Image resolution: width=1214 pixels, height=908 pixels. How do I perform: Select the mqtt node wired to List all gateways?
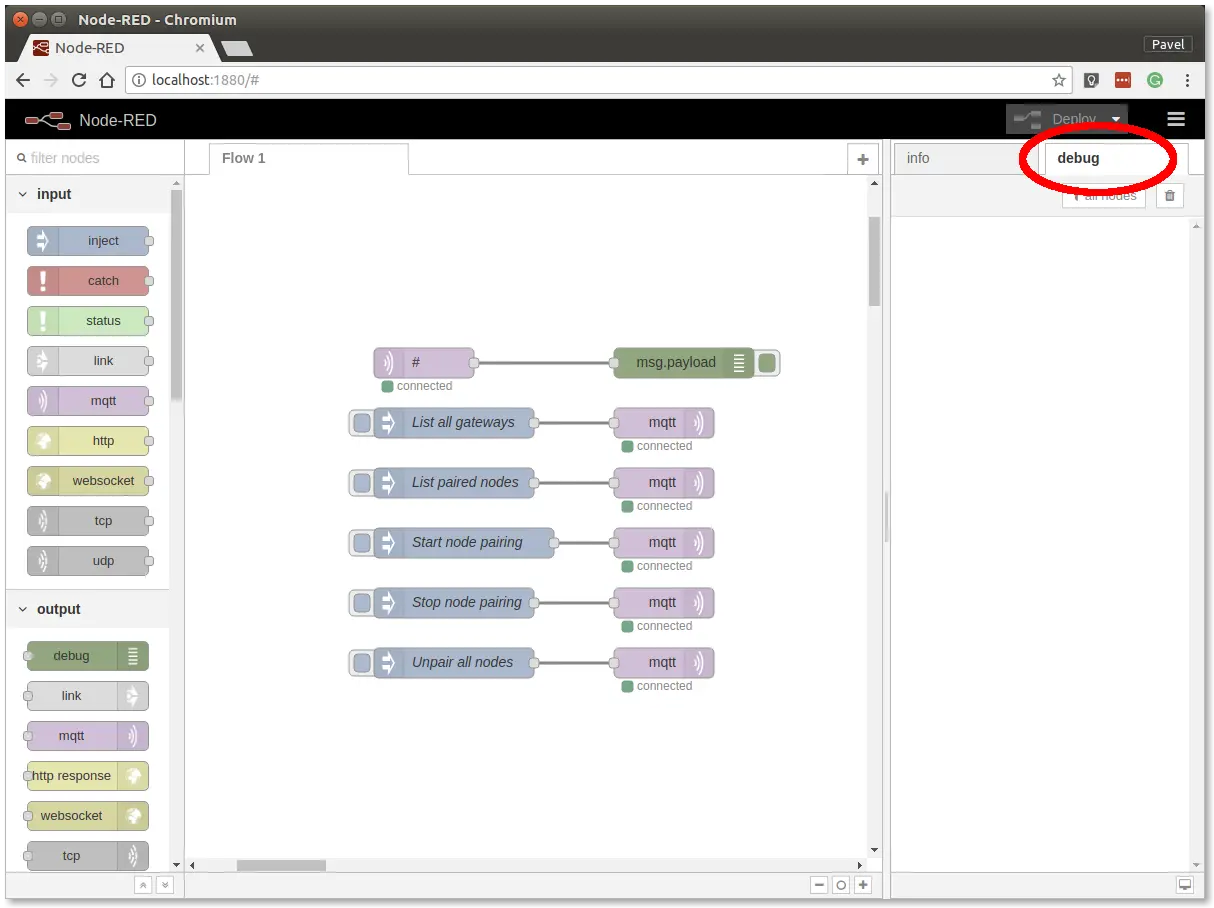pyautogui.click(x=664, y=423)
